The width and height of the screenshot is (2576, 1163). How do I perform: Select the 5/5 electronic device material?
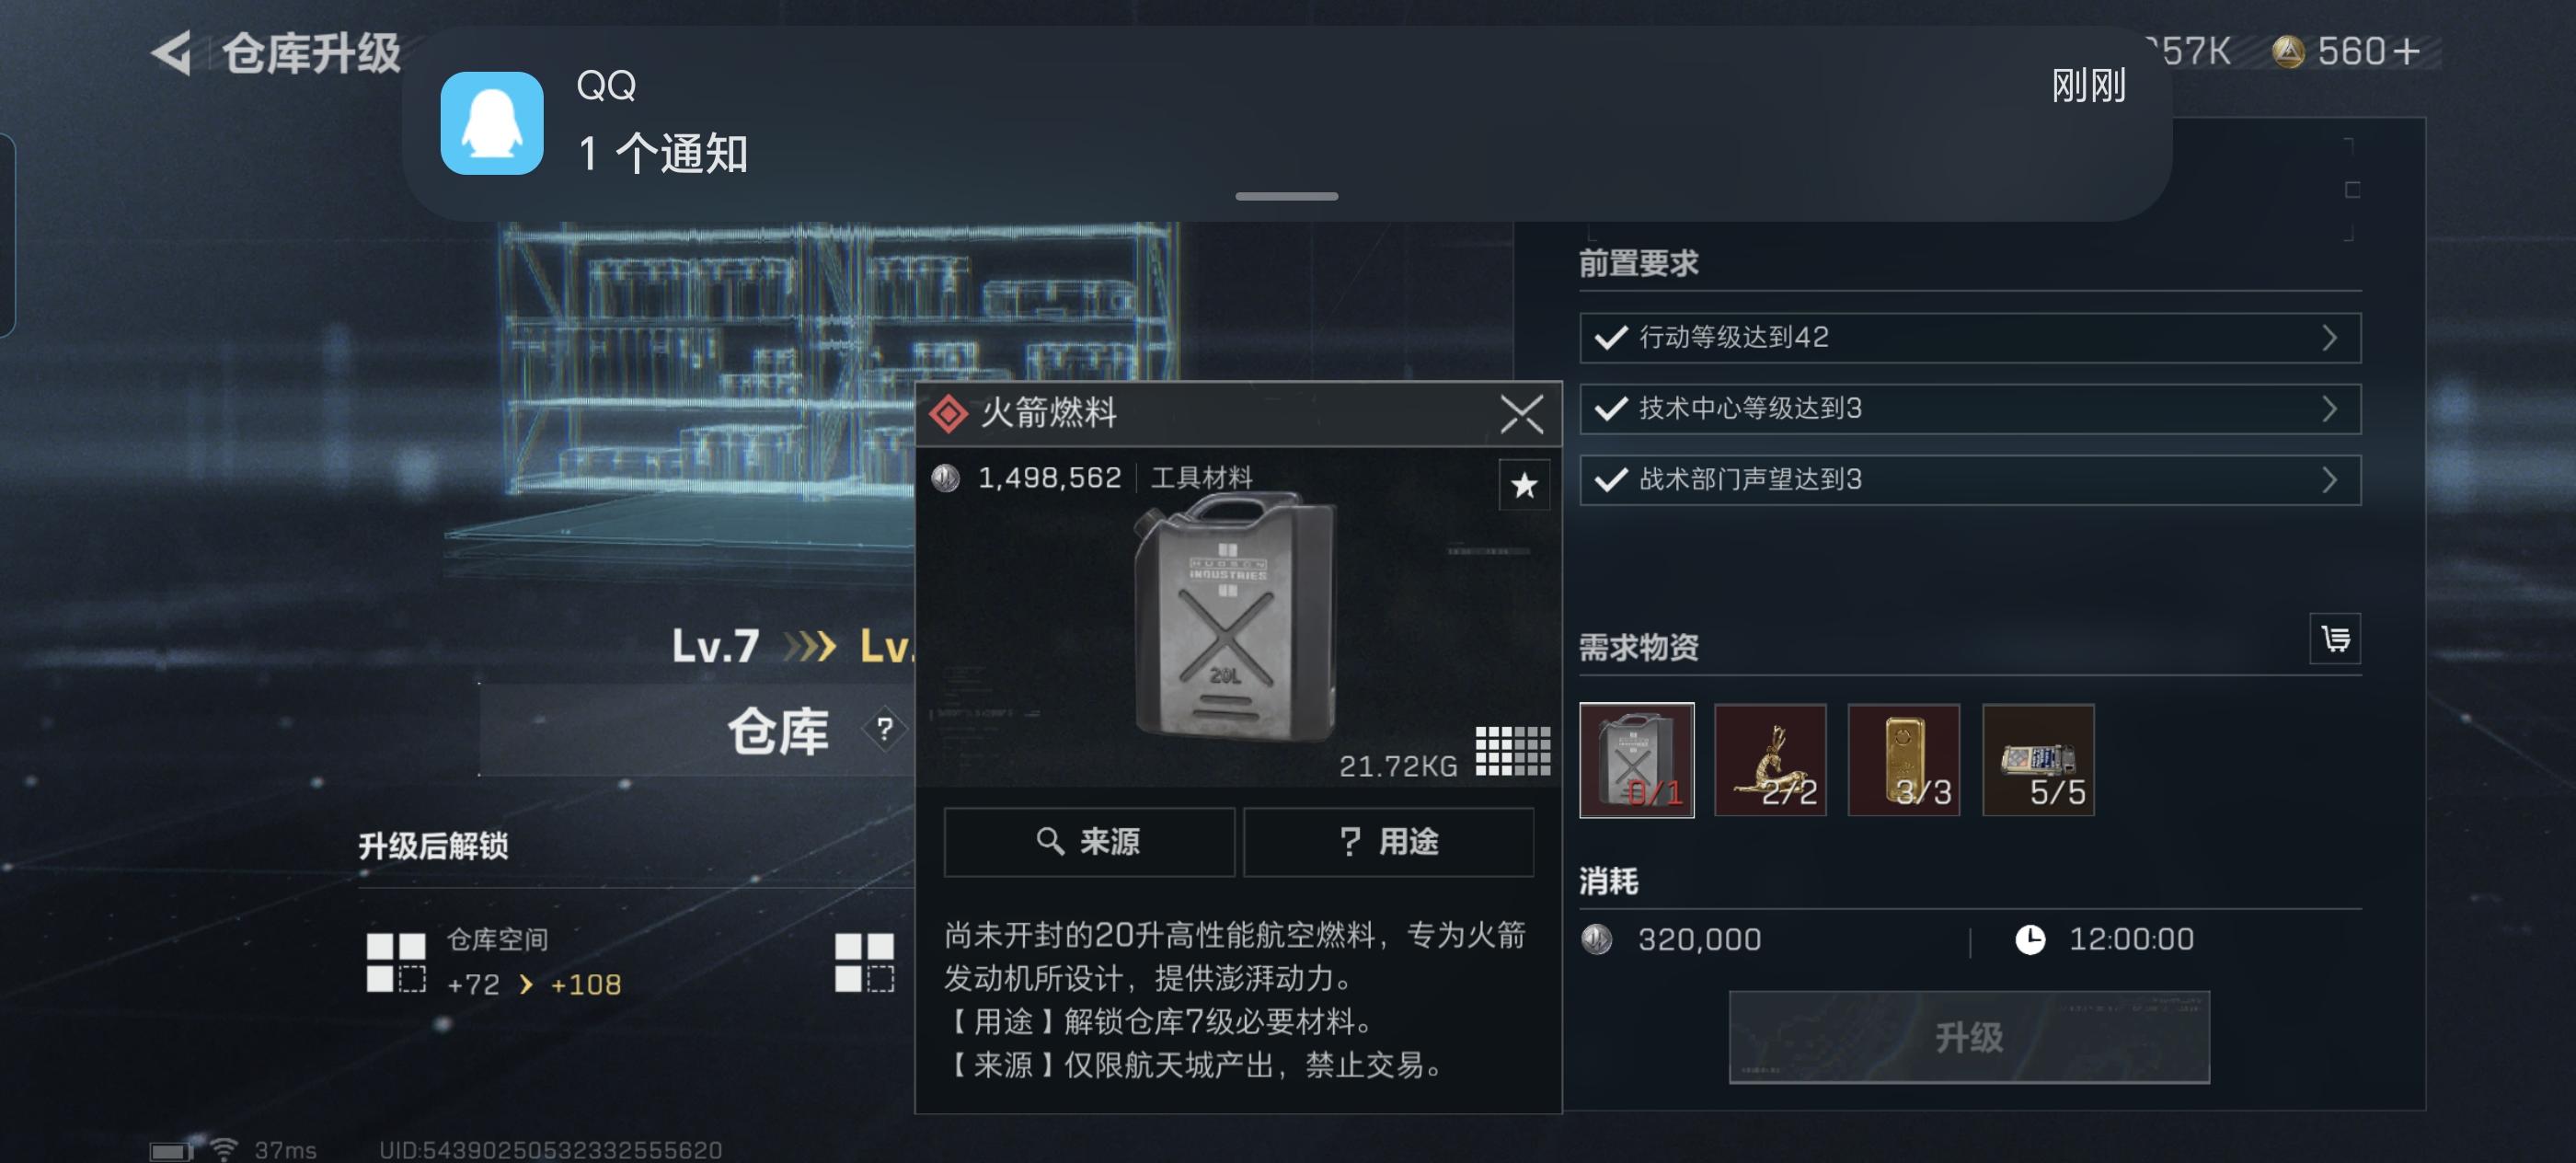(2038, 760)
